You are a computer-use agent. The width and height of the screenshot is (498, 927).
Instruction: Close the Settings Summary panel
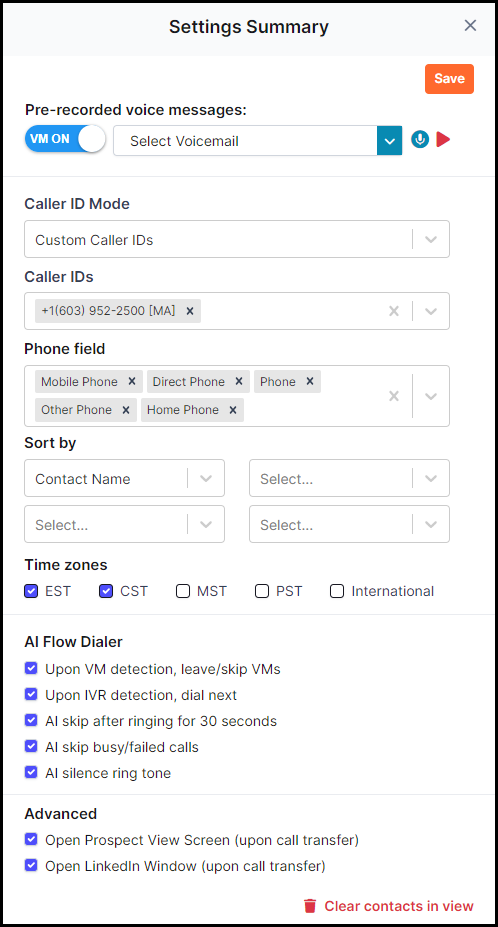tap(470, 25)
